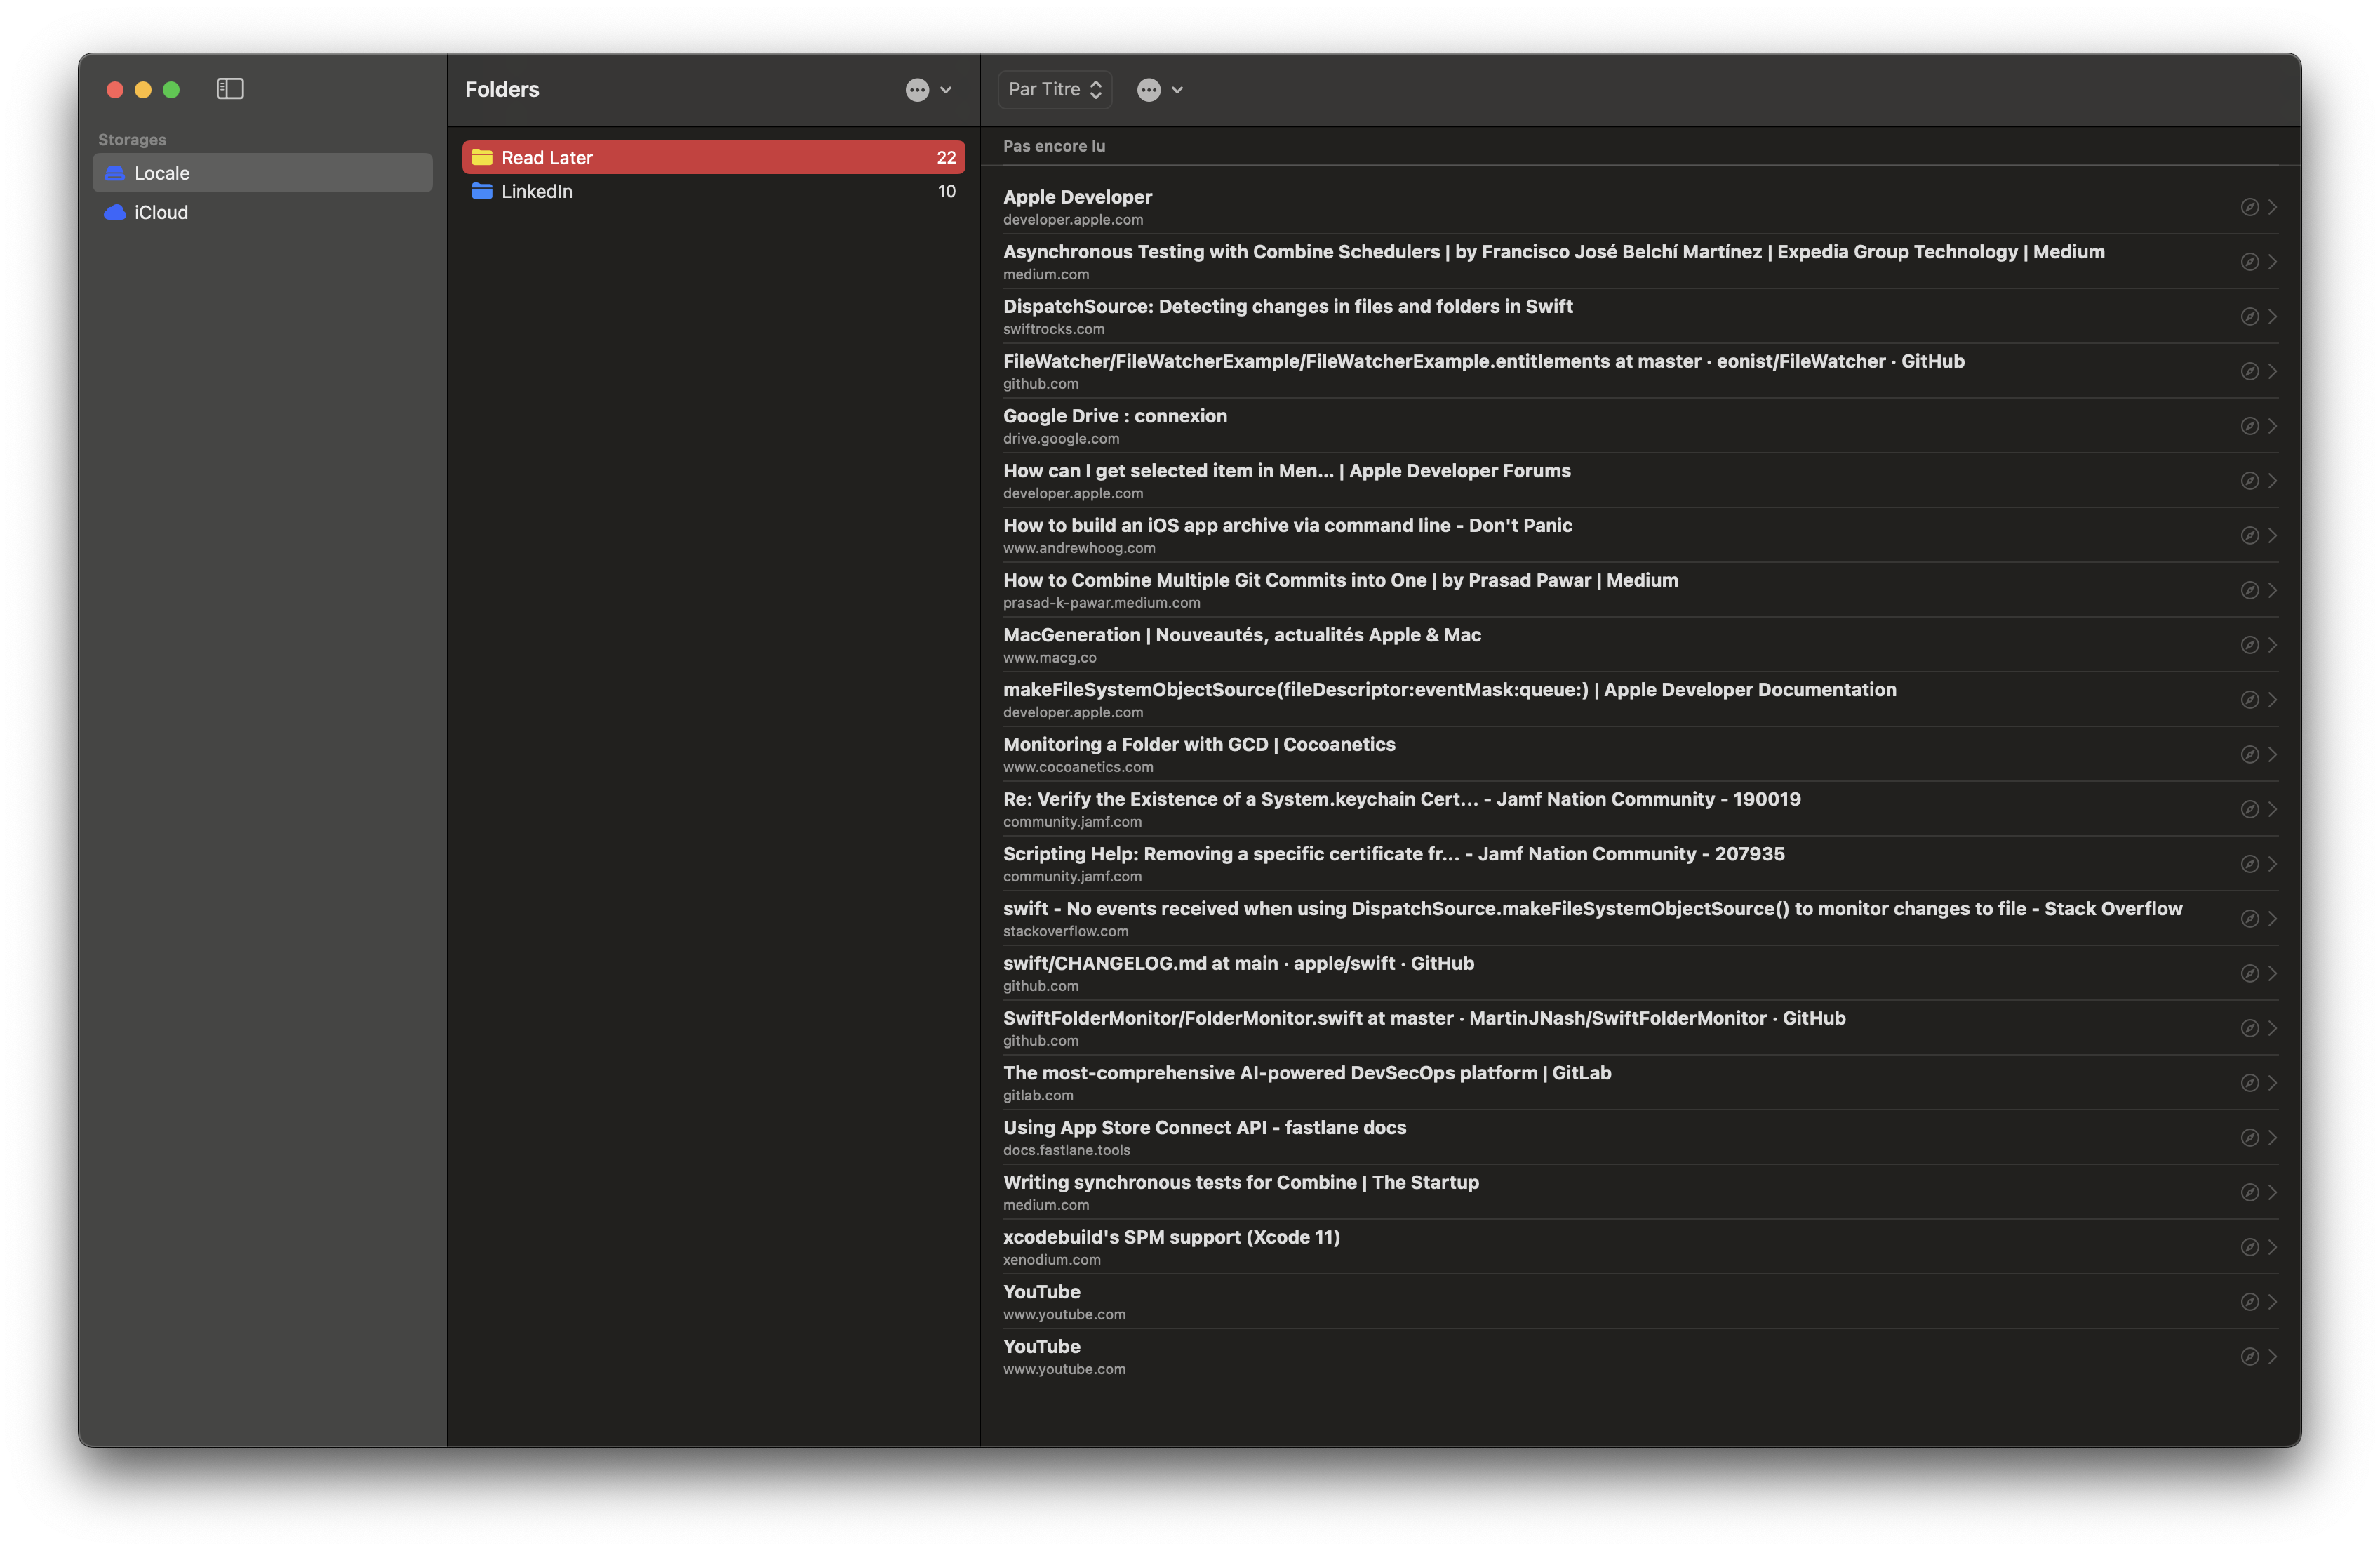Click the forward arrow icon for DispatchSource entry

point(2273,316)
